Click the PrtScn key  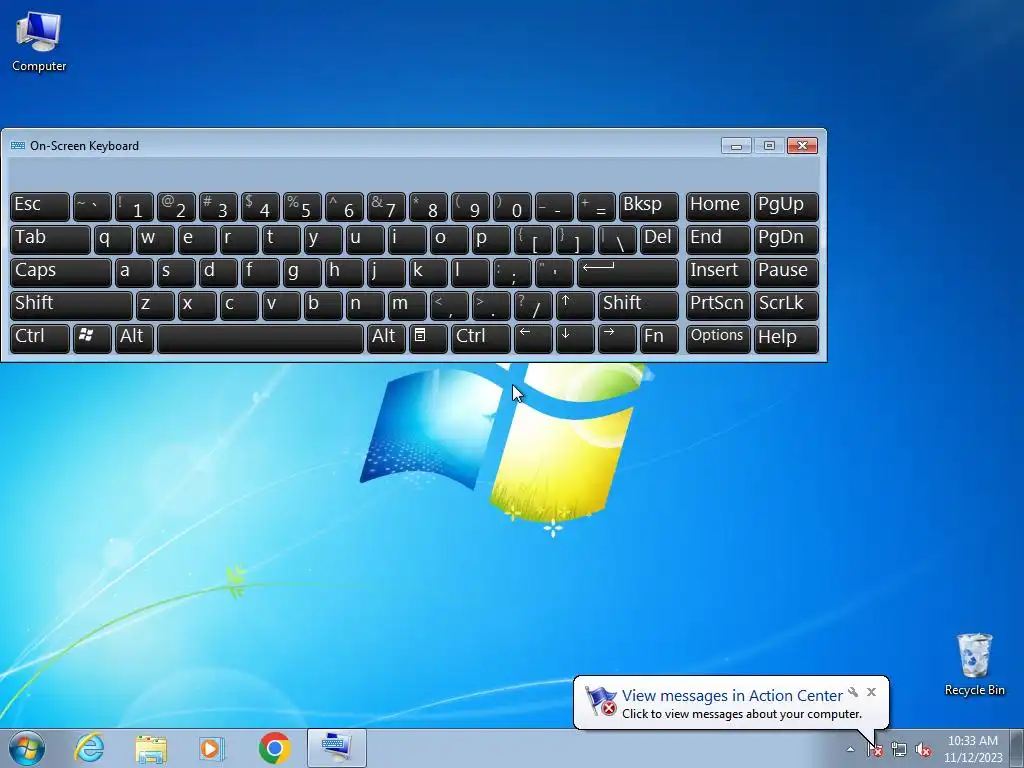click(x=718, y=306)
